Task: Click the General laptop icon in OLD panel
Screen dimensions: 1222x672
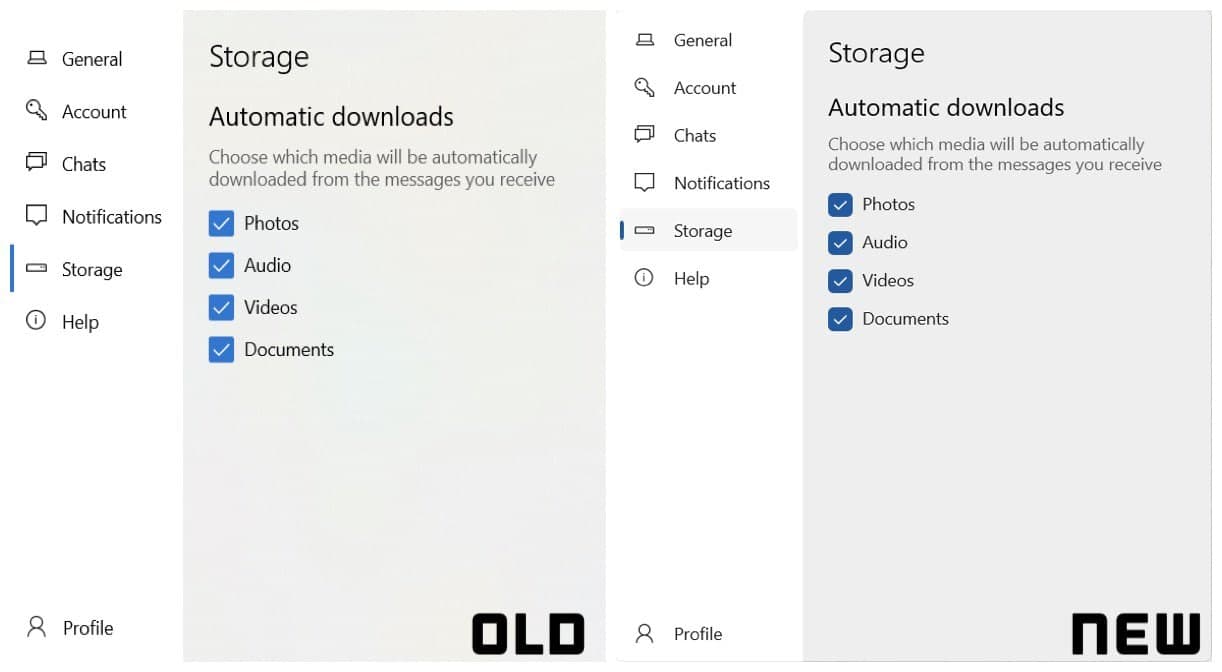Action: (37, 58)
